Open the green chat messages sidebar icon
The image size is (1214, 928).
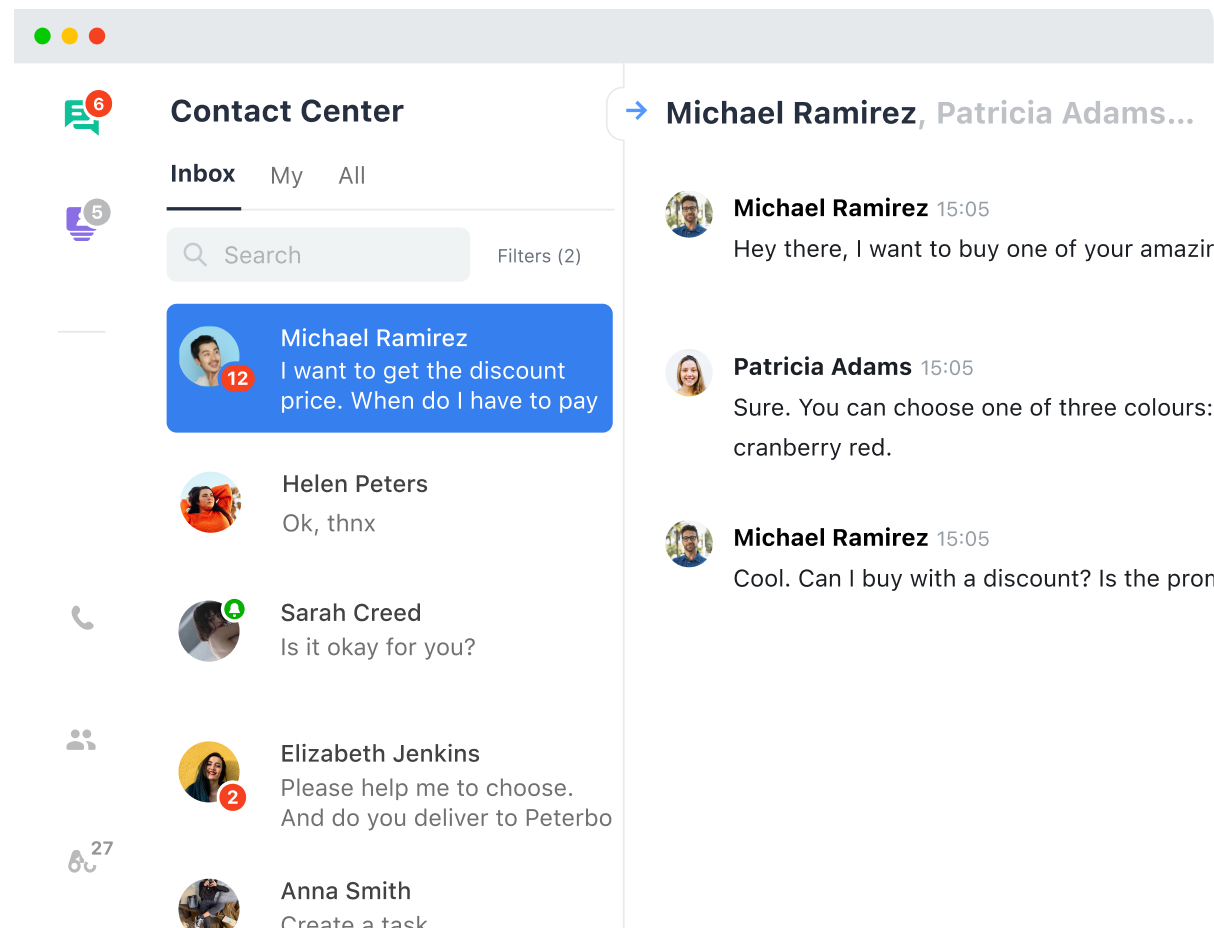82,116
